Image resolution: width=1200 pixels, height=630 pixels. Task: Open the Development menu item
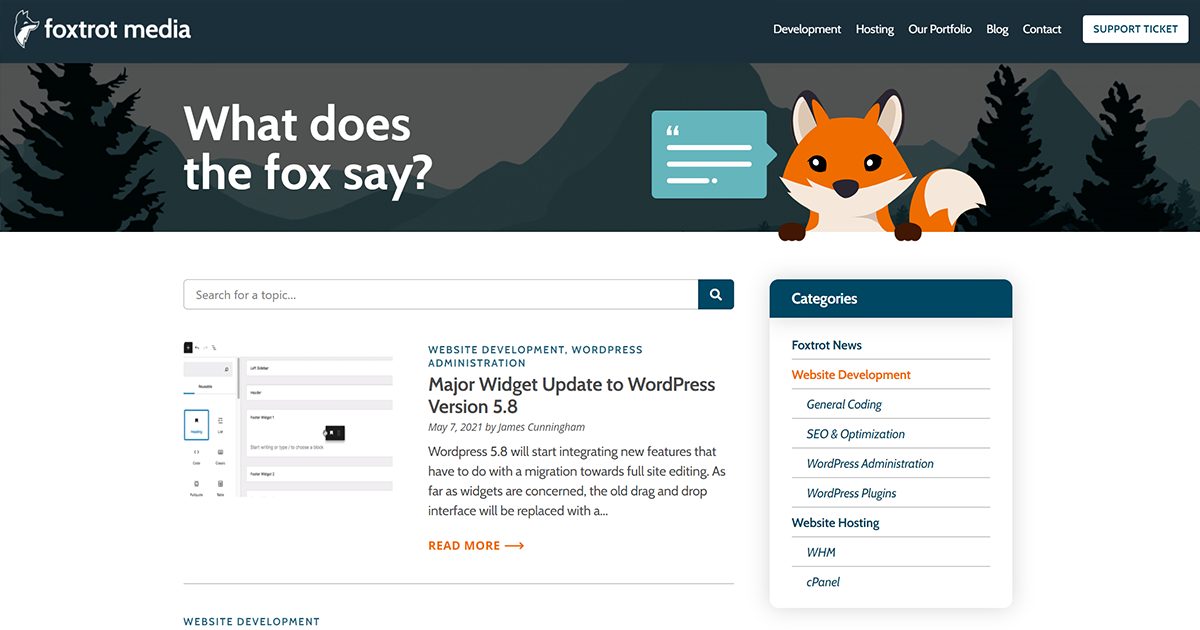[806, 29]
